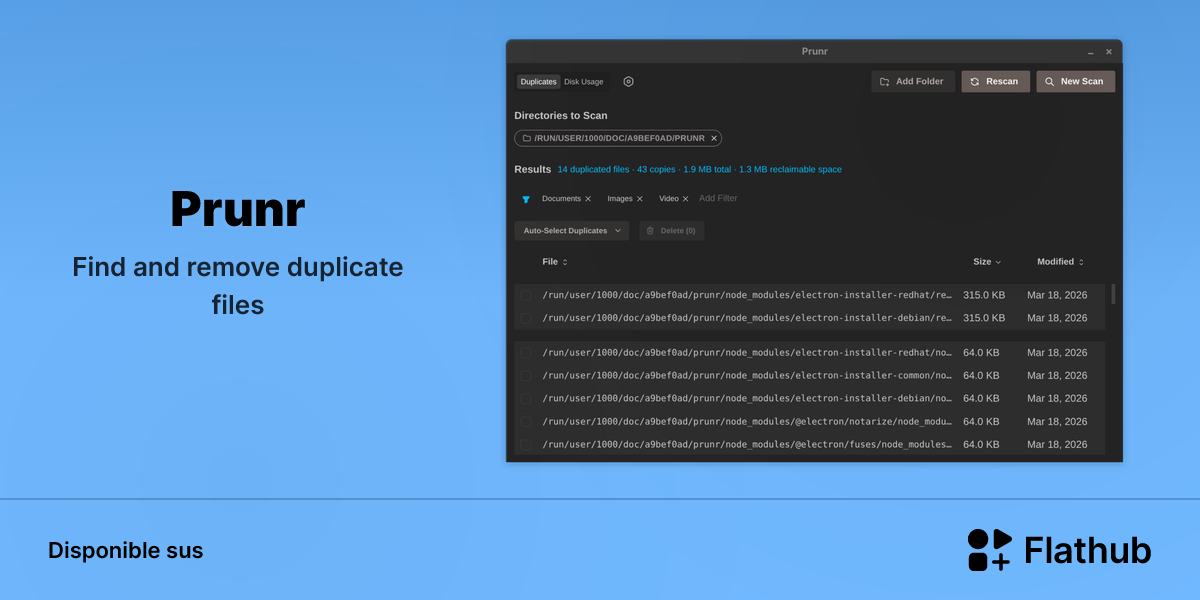This screenshot has width=1200, height=600.
Task: Open the hexagon settings icon
Action: click(x=628, y=82)
